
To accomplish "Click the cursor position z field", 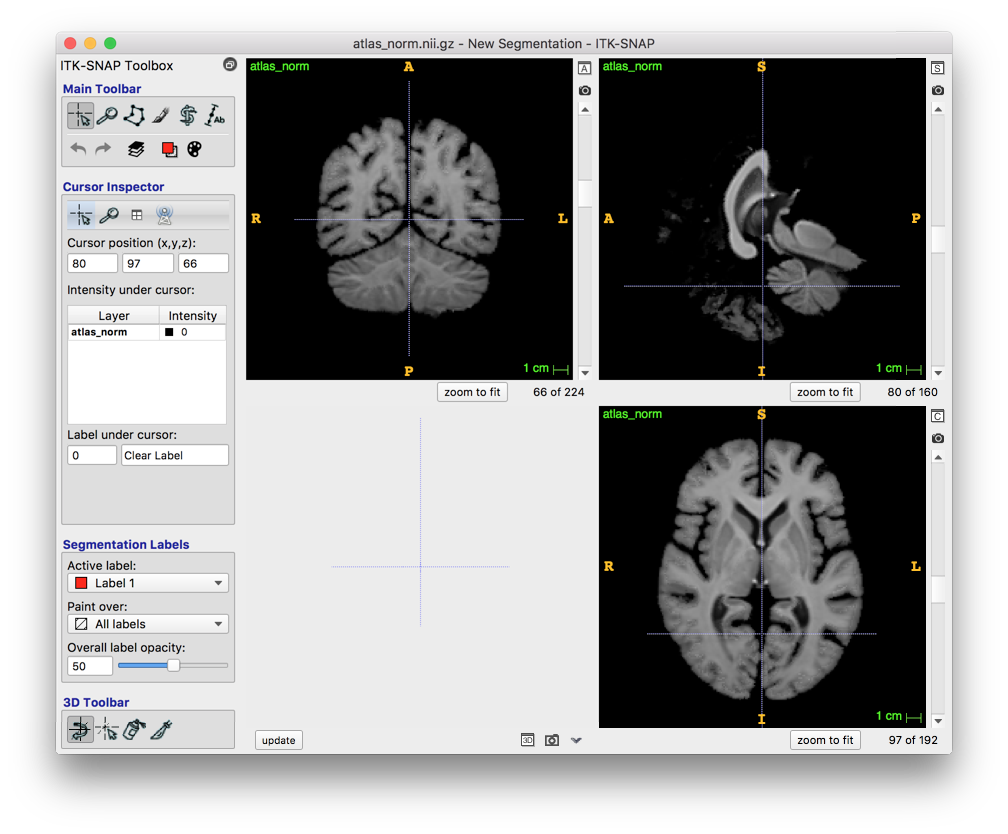I will [203, 264].
